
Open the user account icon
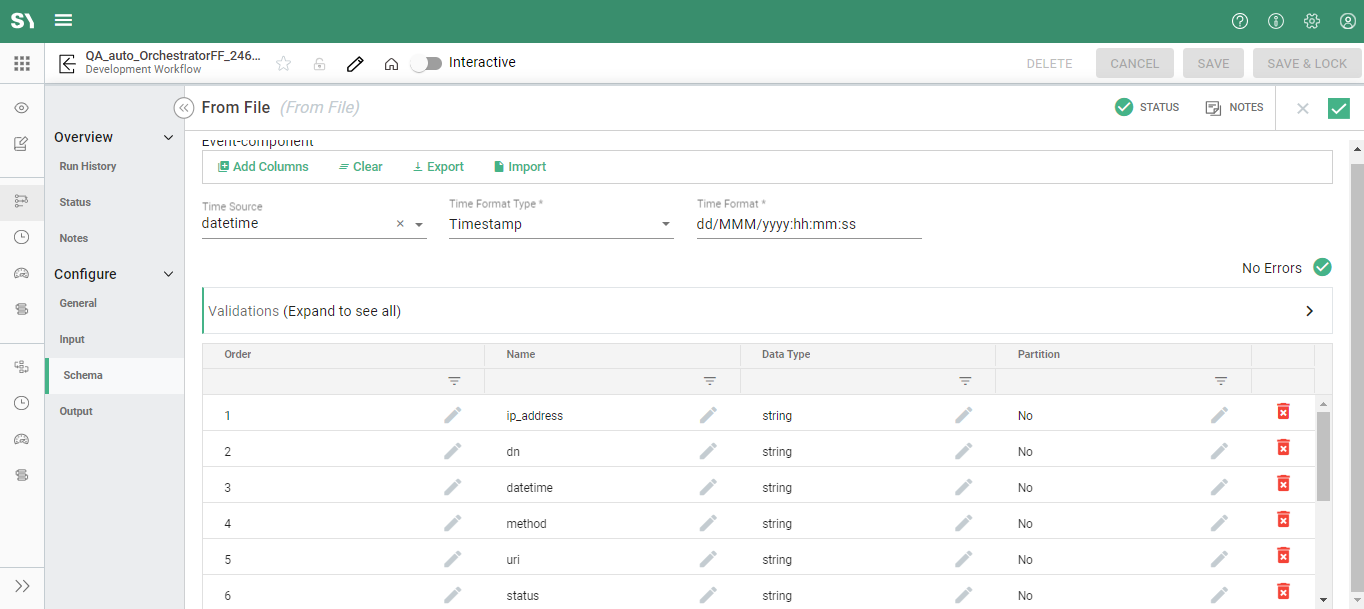[x=1348, y=21]
